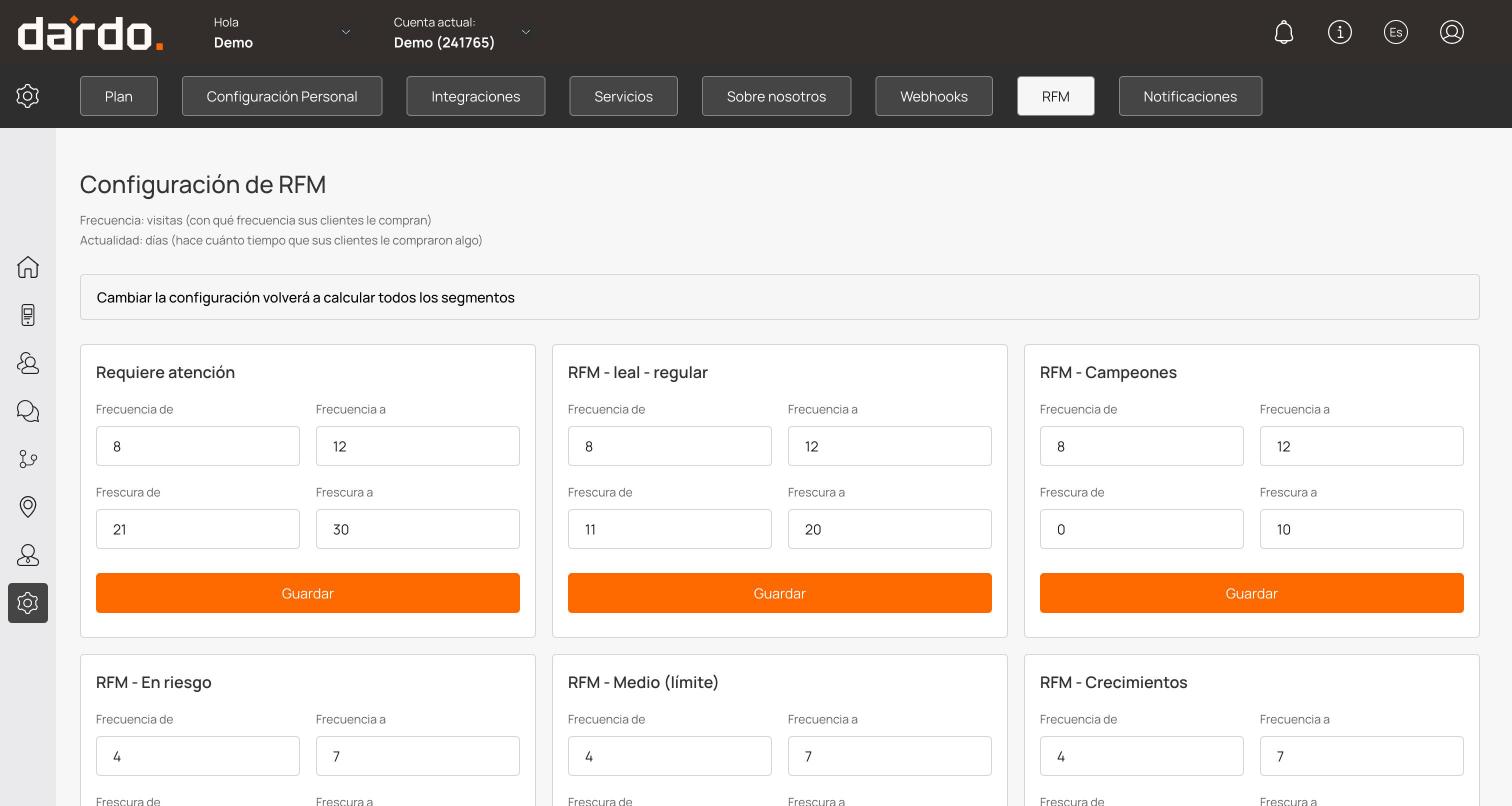This screenshot has height=806, width=1512.
Task: Switch to the Integraciones tab
Action: tap(476, 96)
